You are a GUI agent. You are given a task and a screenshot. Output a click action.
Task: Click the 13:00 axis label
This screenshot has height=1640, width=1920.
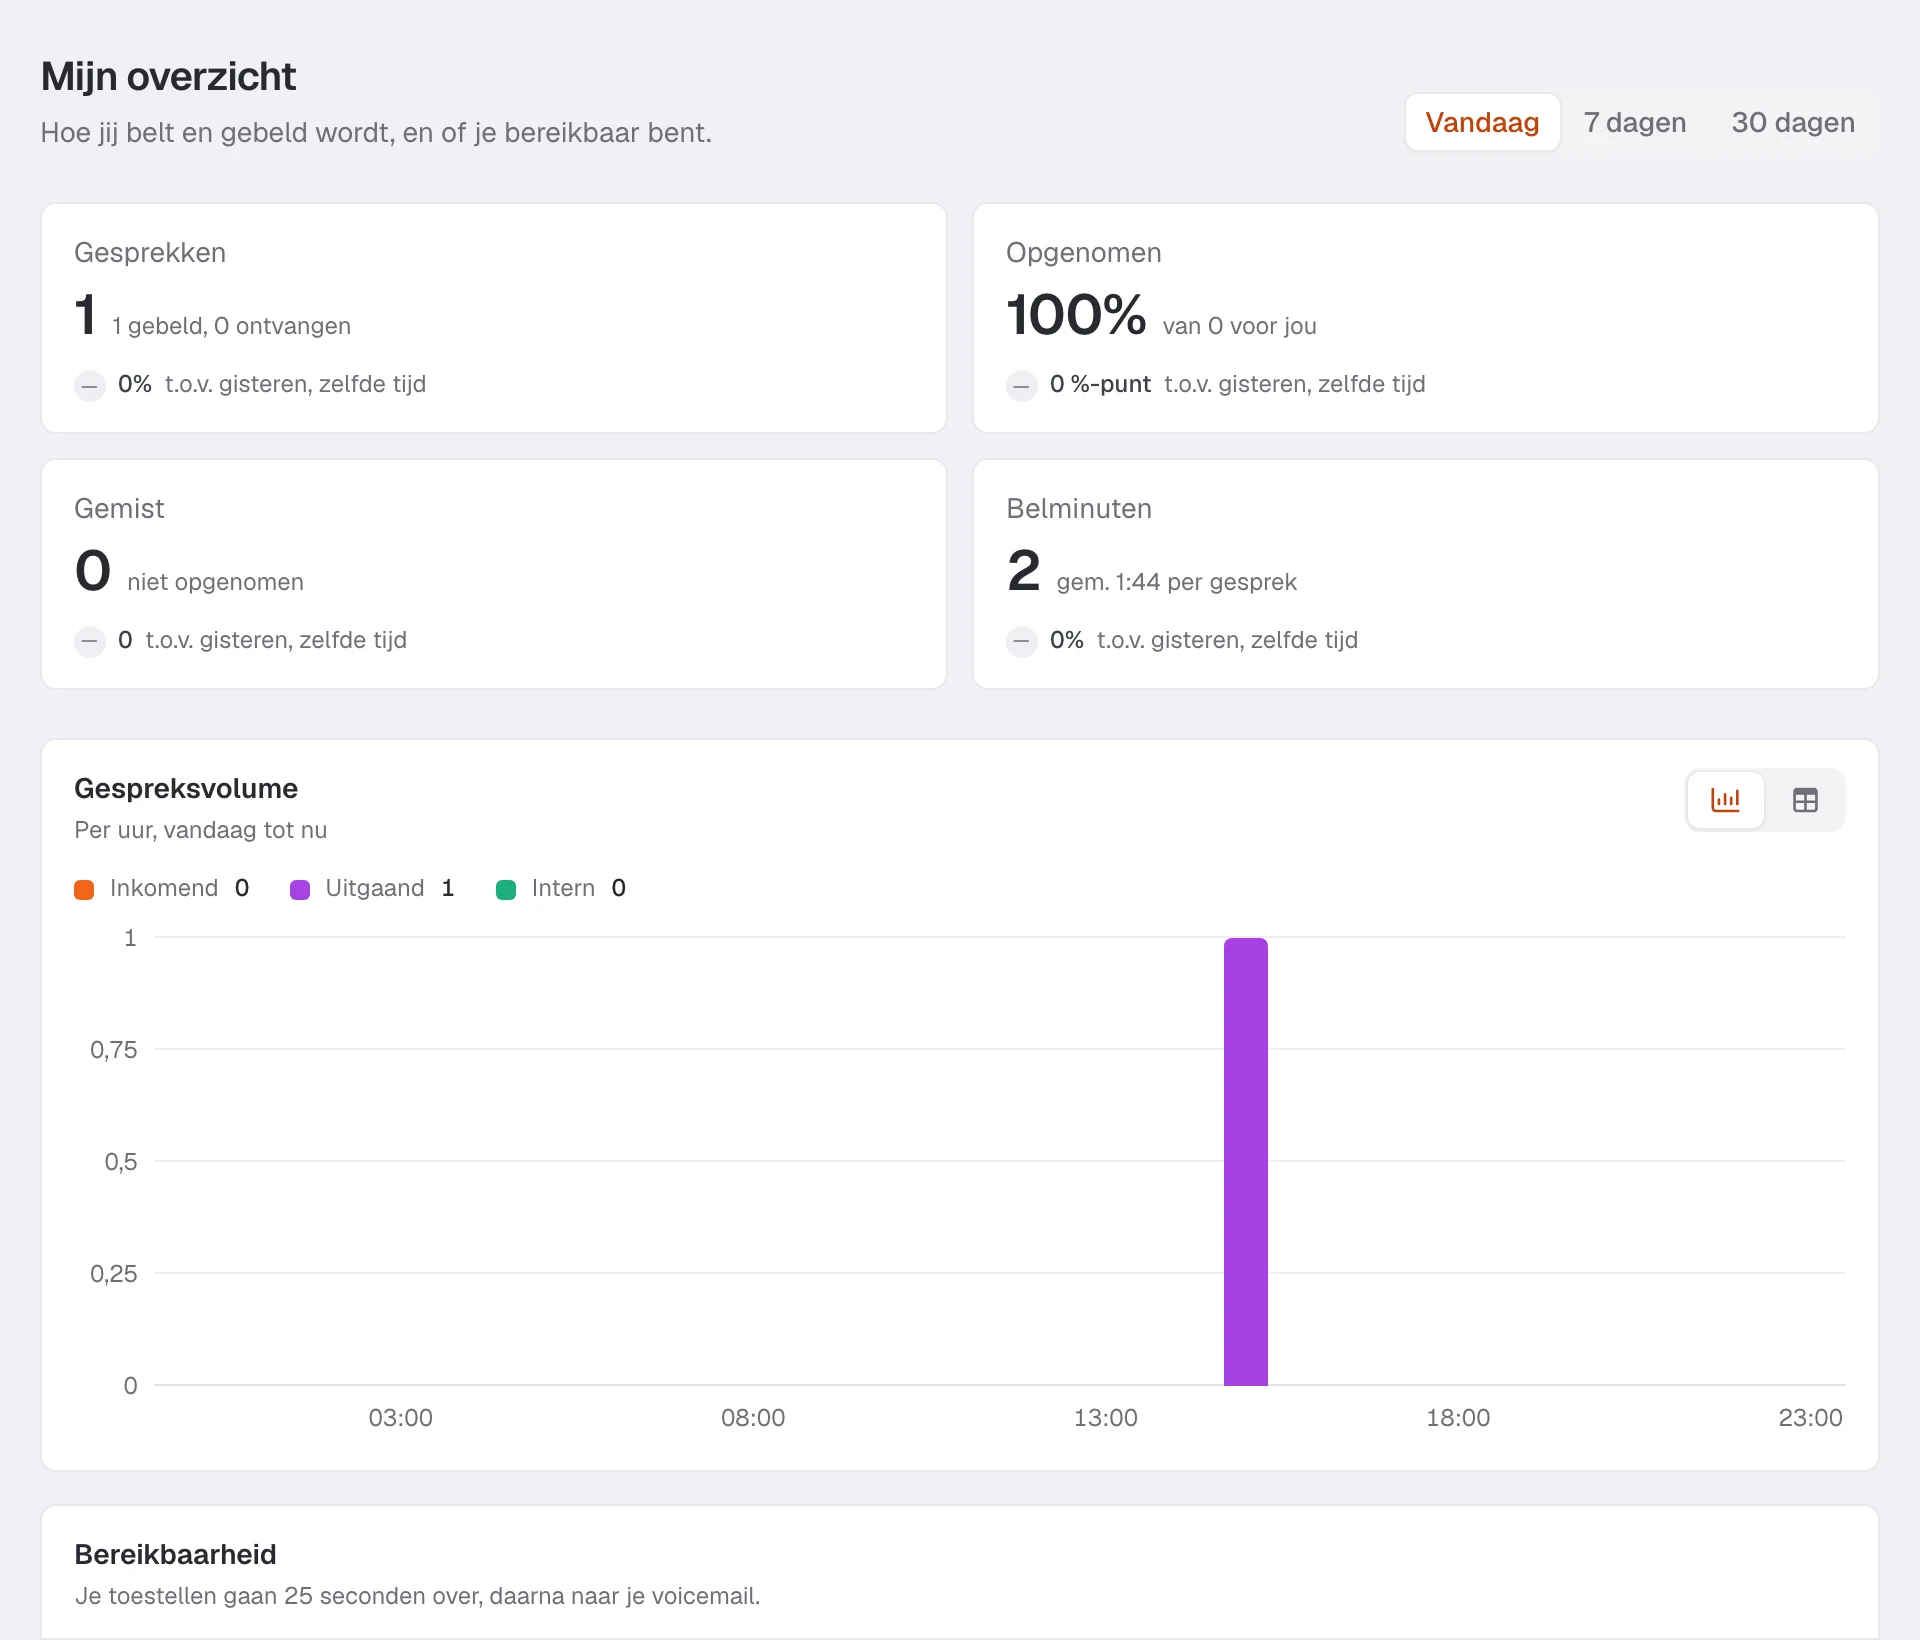click(x=1105, y=1417)
